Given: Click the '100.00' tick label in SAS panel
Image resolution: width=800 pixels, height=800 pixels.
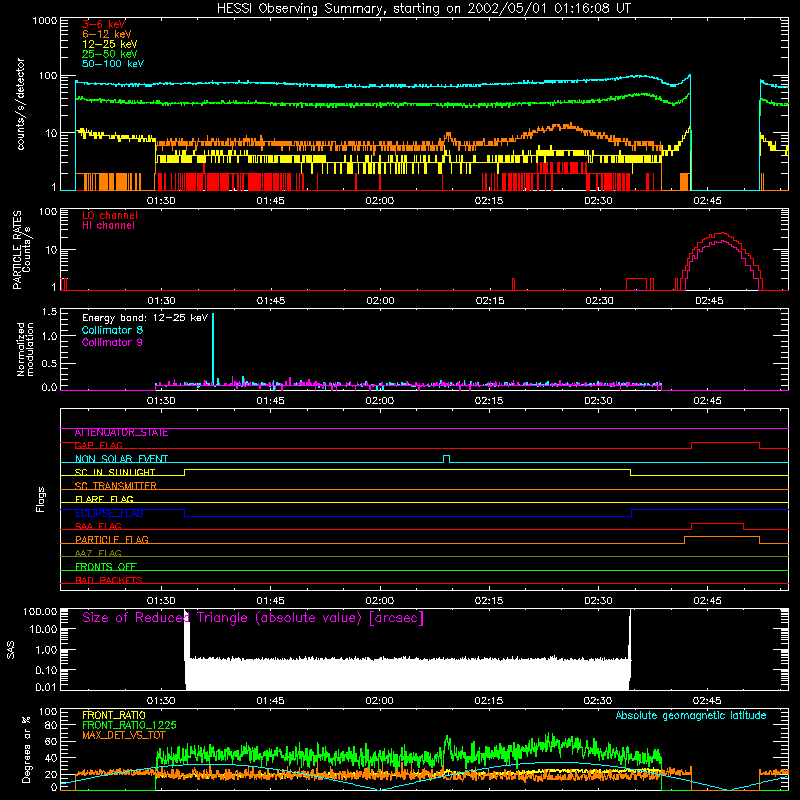Looking at the screenshot, I should tap(40, 612).
